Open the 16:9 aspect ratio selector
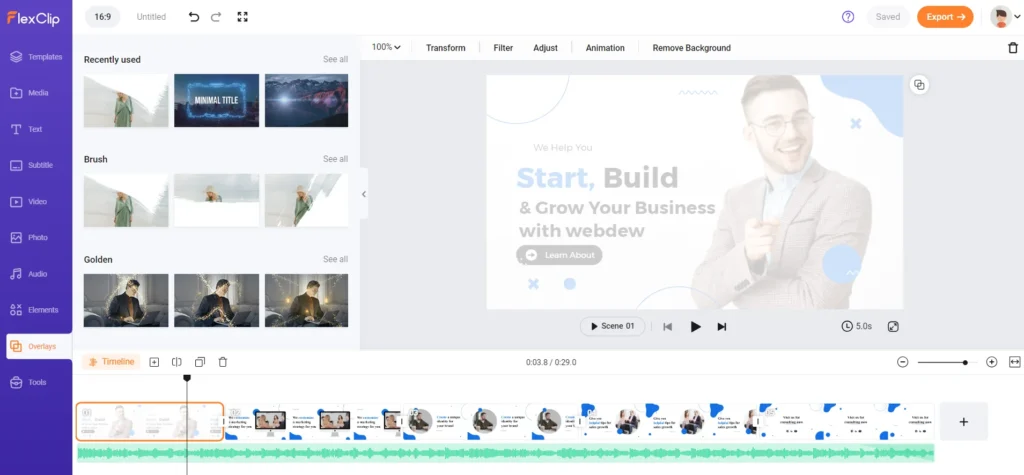 point(103,17)
